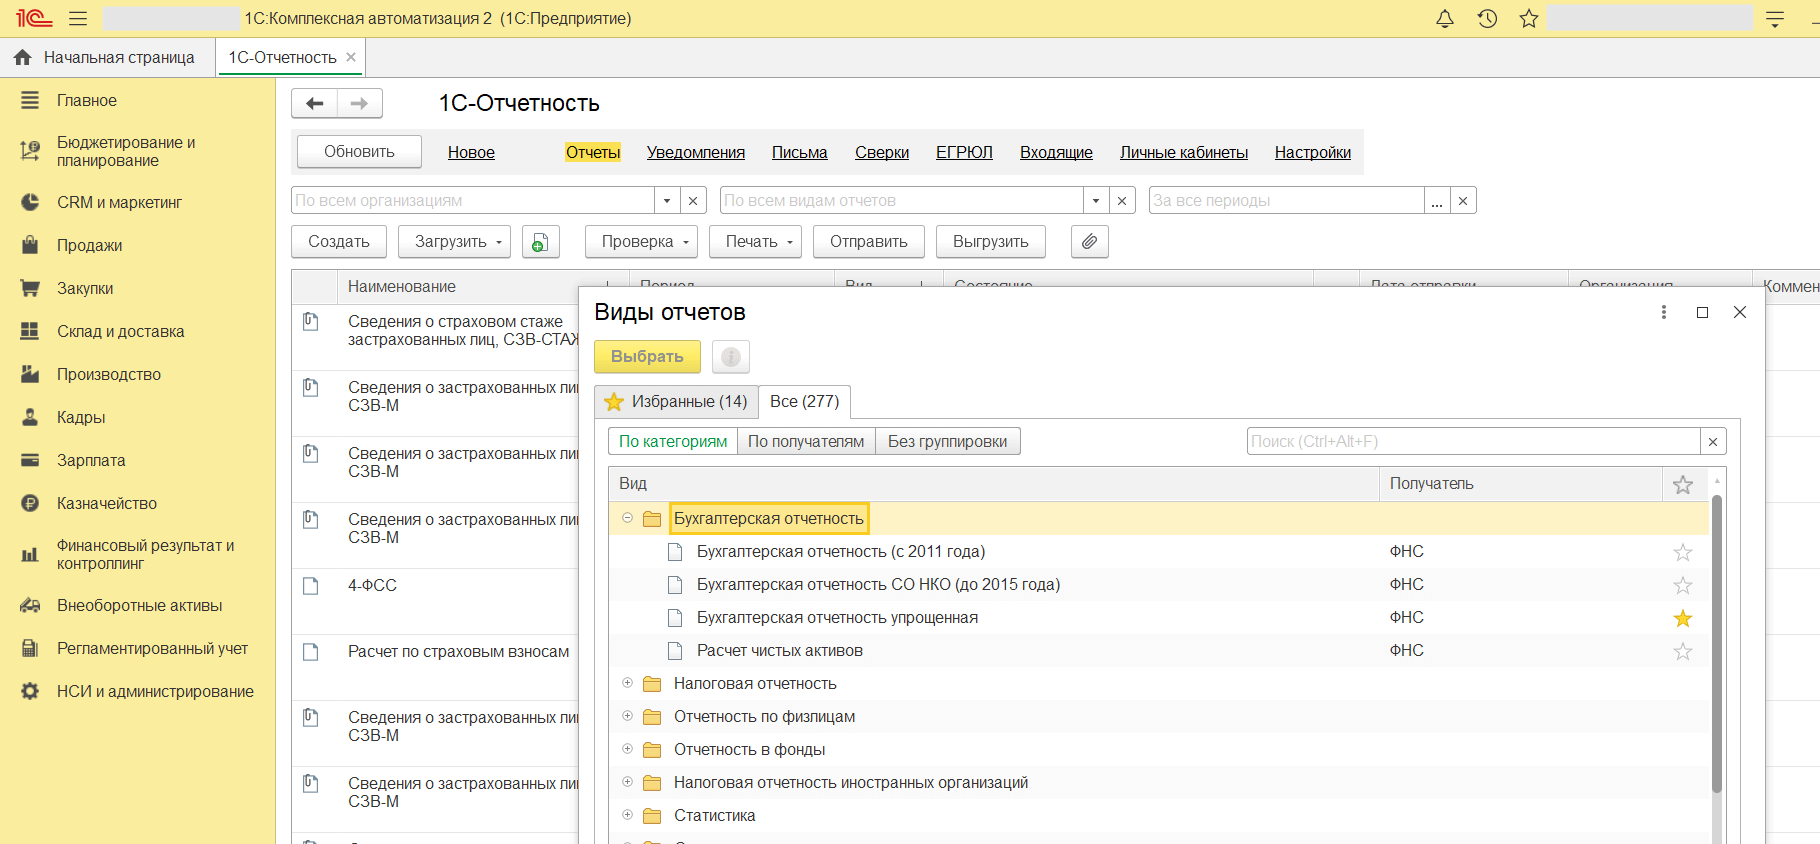
Task: Open the Сверки section link
Action: 882,152
